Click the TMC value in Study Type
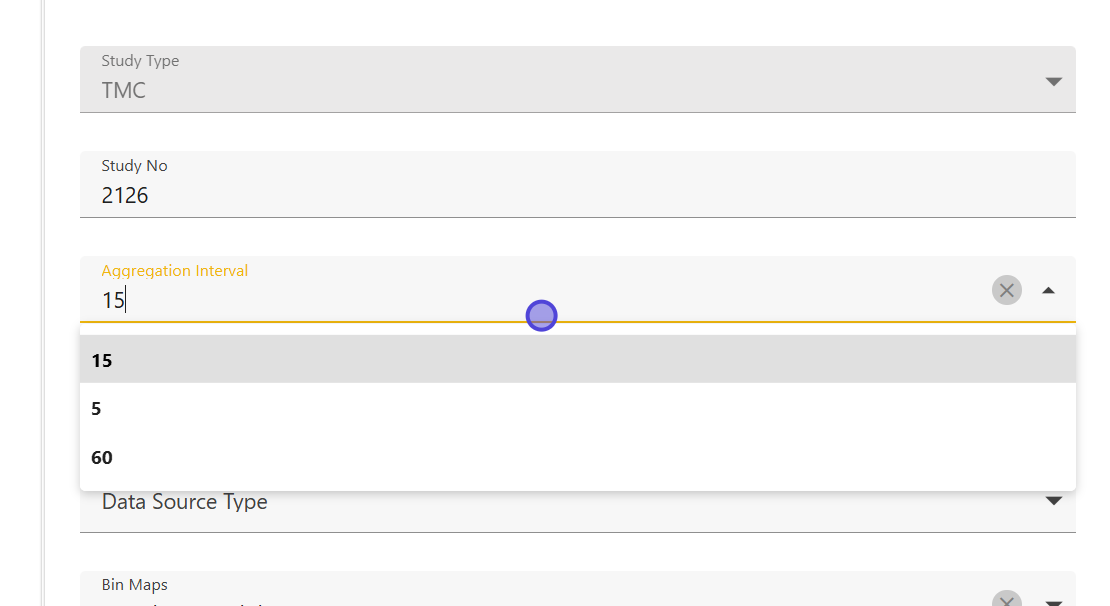1110x606 pixels. [124, 91]
